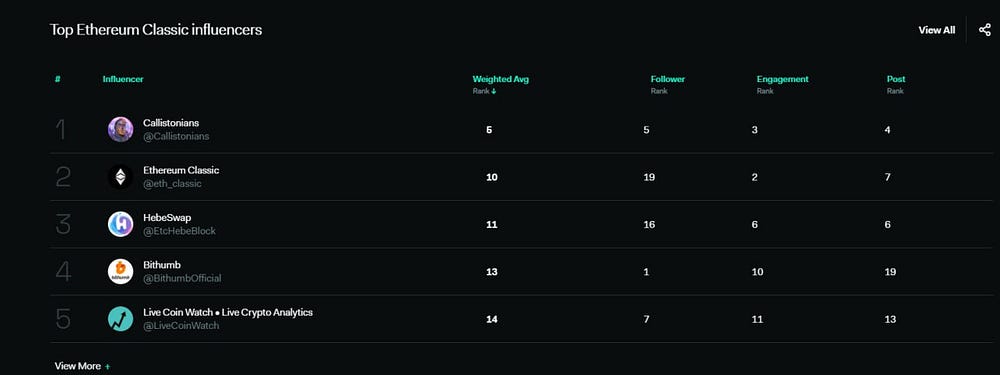Sort table by Follower rank

coord(668,79)
